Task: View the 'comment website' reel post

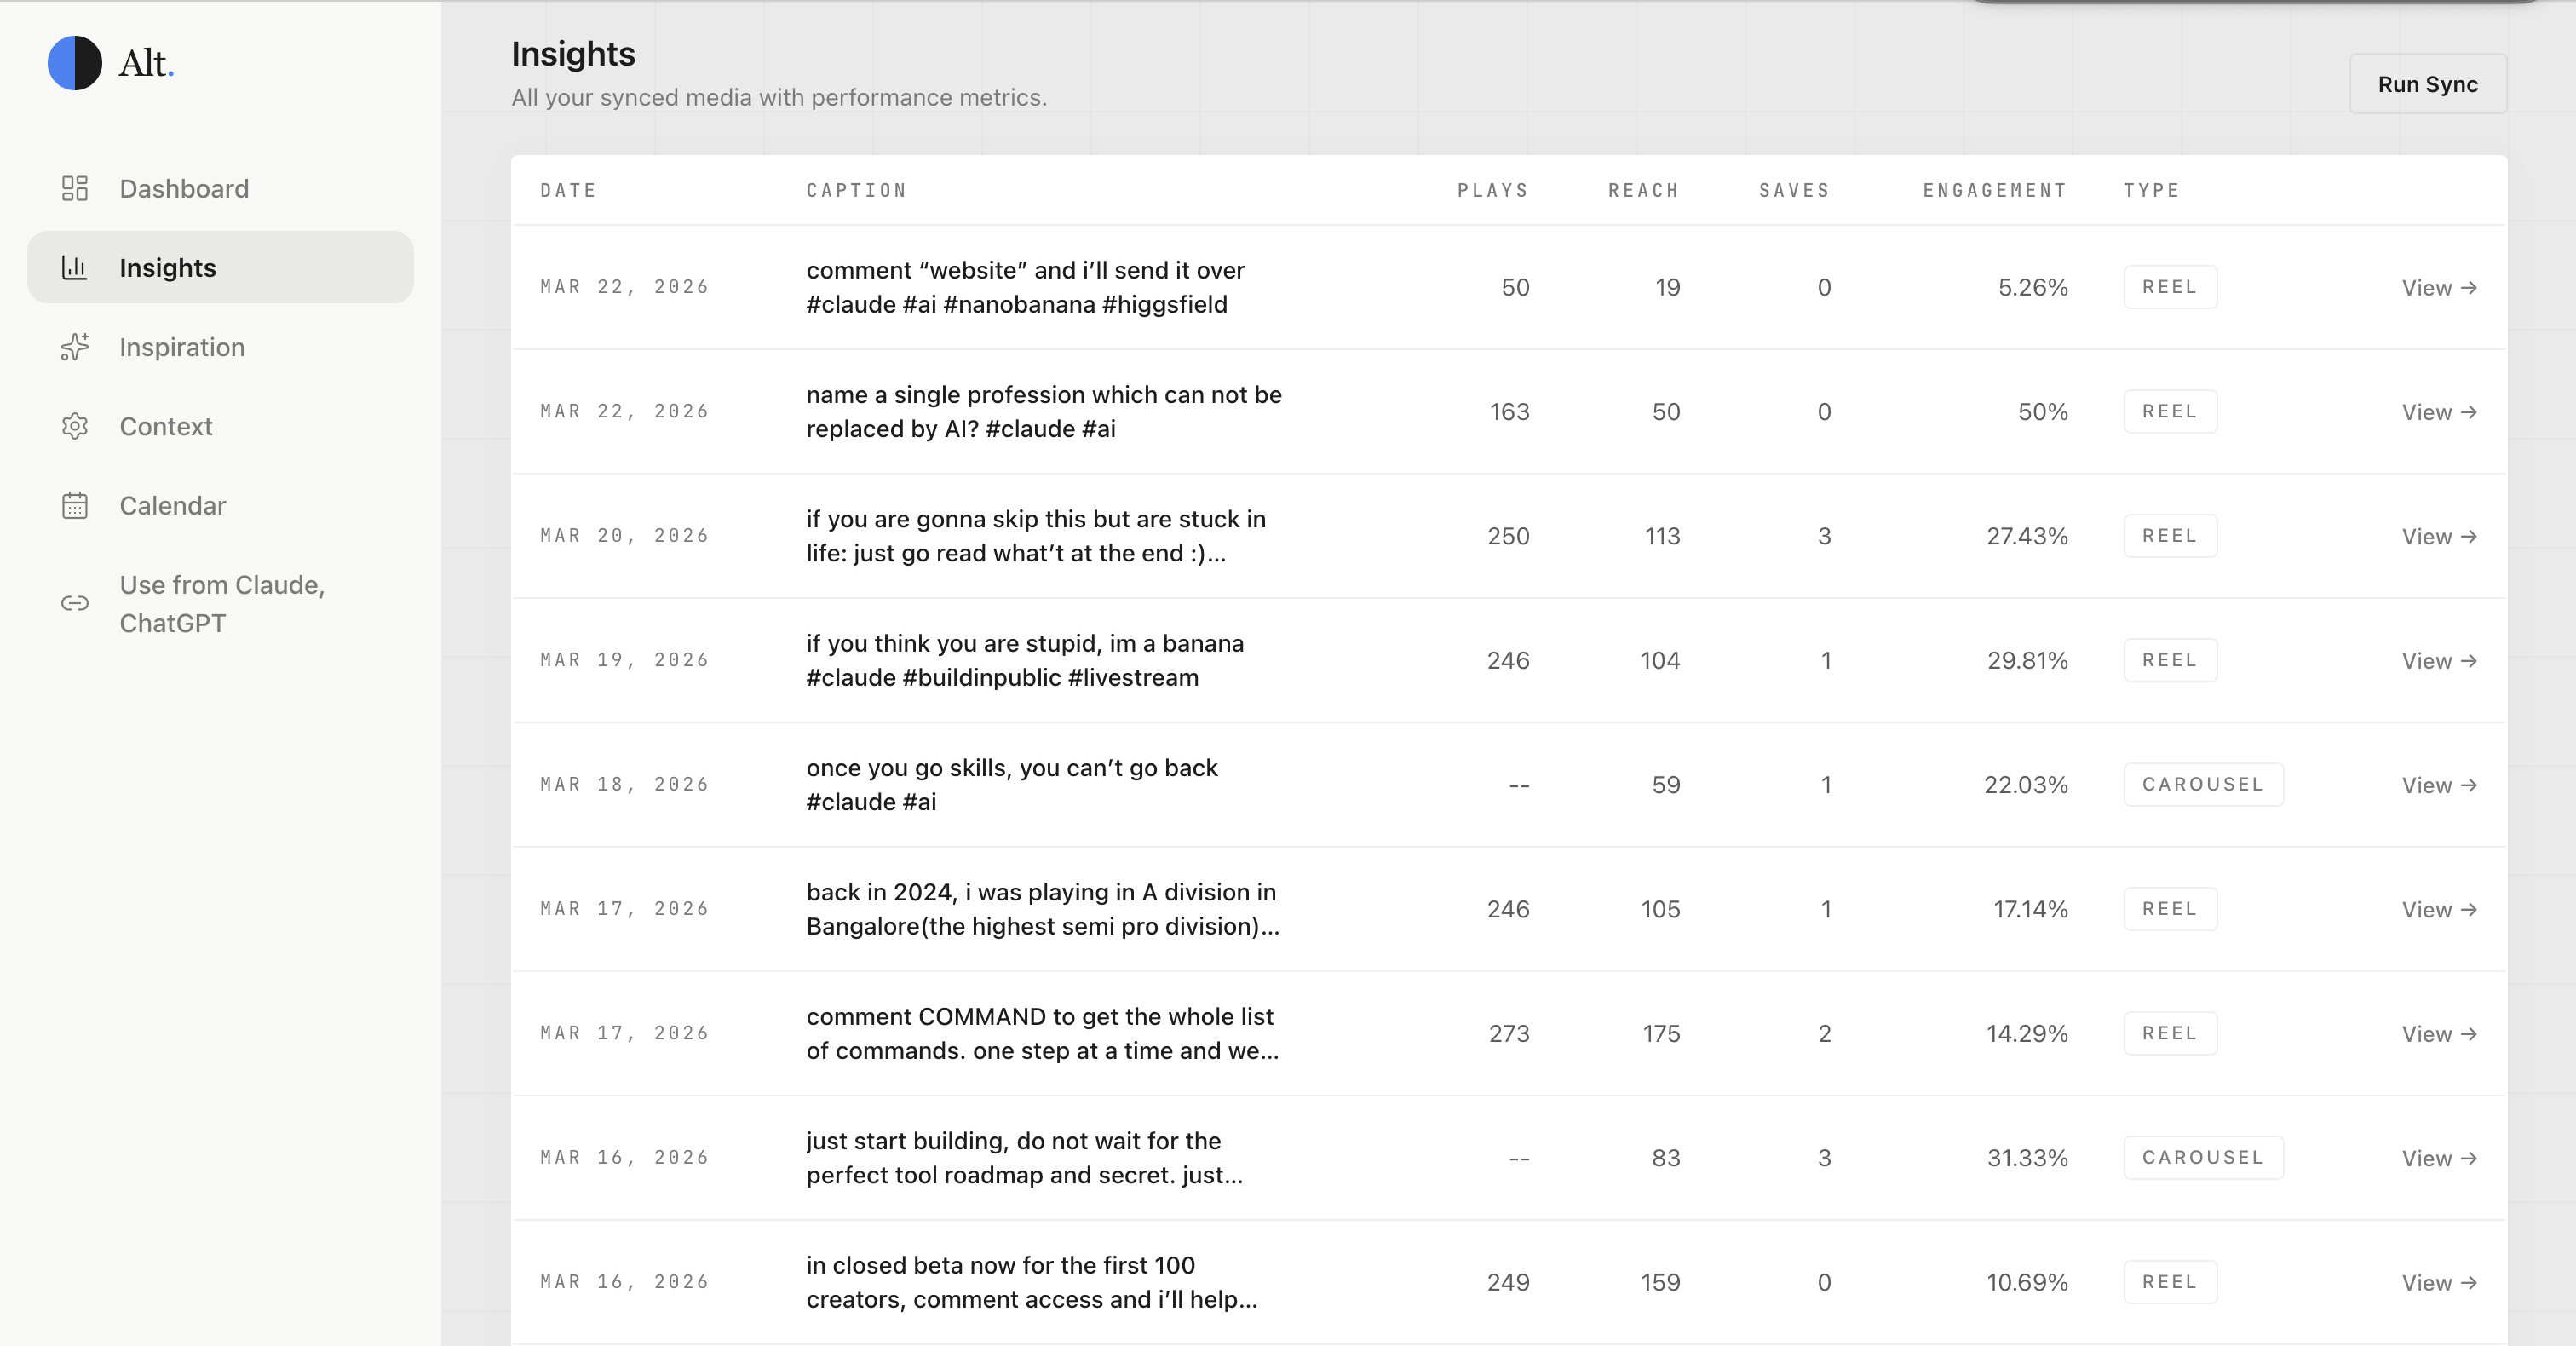Action: (2438, 288)
